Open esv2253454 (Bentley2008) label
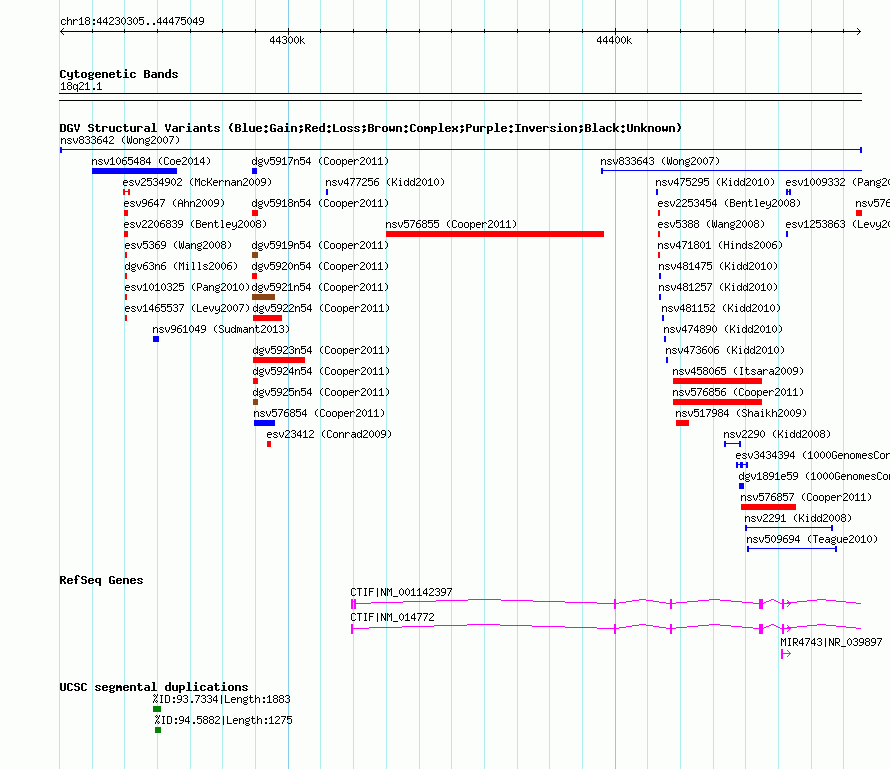Screen dimensions: 890x769 [729, 203]
